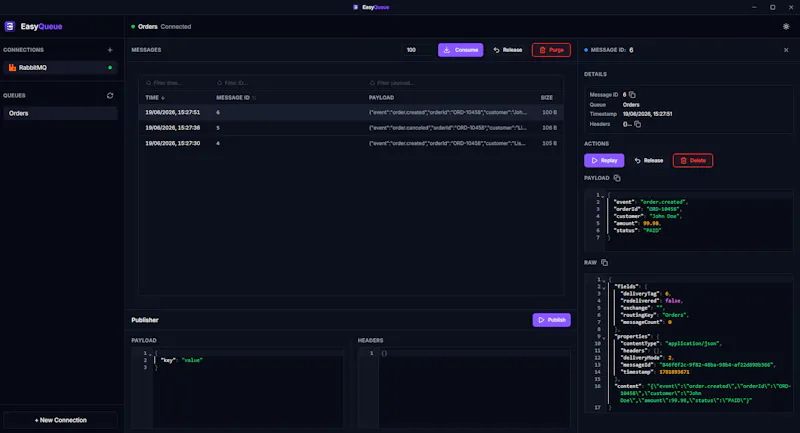Click the "John Doe" customer value
The image size is (800, 433).
(664, 216)
